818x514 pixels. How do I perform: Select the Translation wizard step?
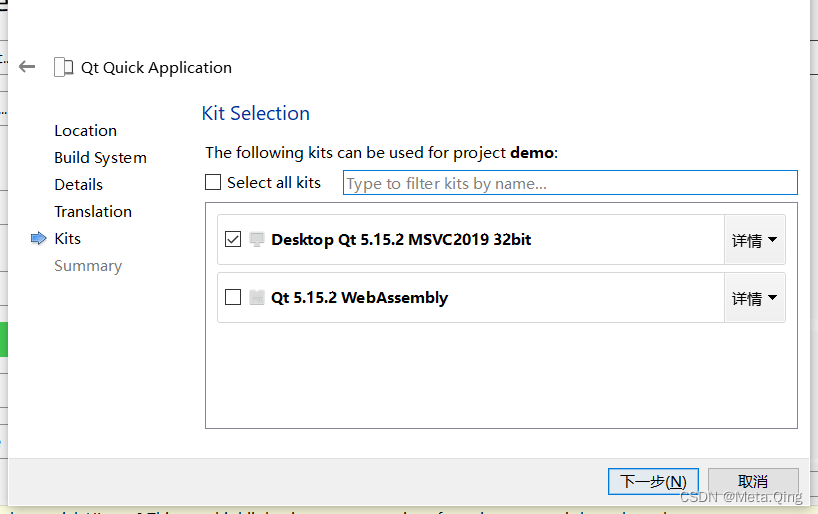[93, 212]
